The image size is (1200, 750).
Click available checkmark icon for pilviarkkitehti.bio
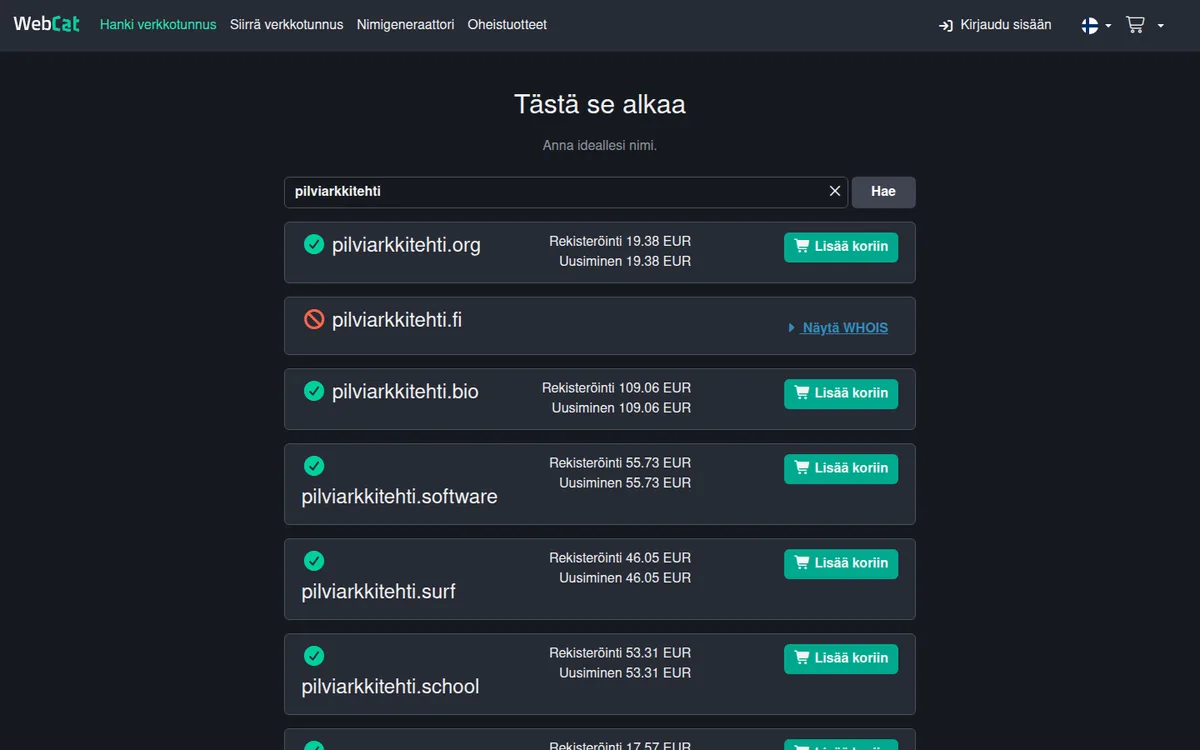pos(314,391)
